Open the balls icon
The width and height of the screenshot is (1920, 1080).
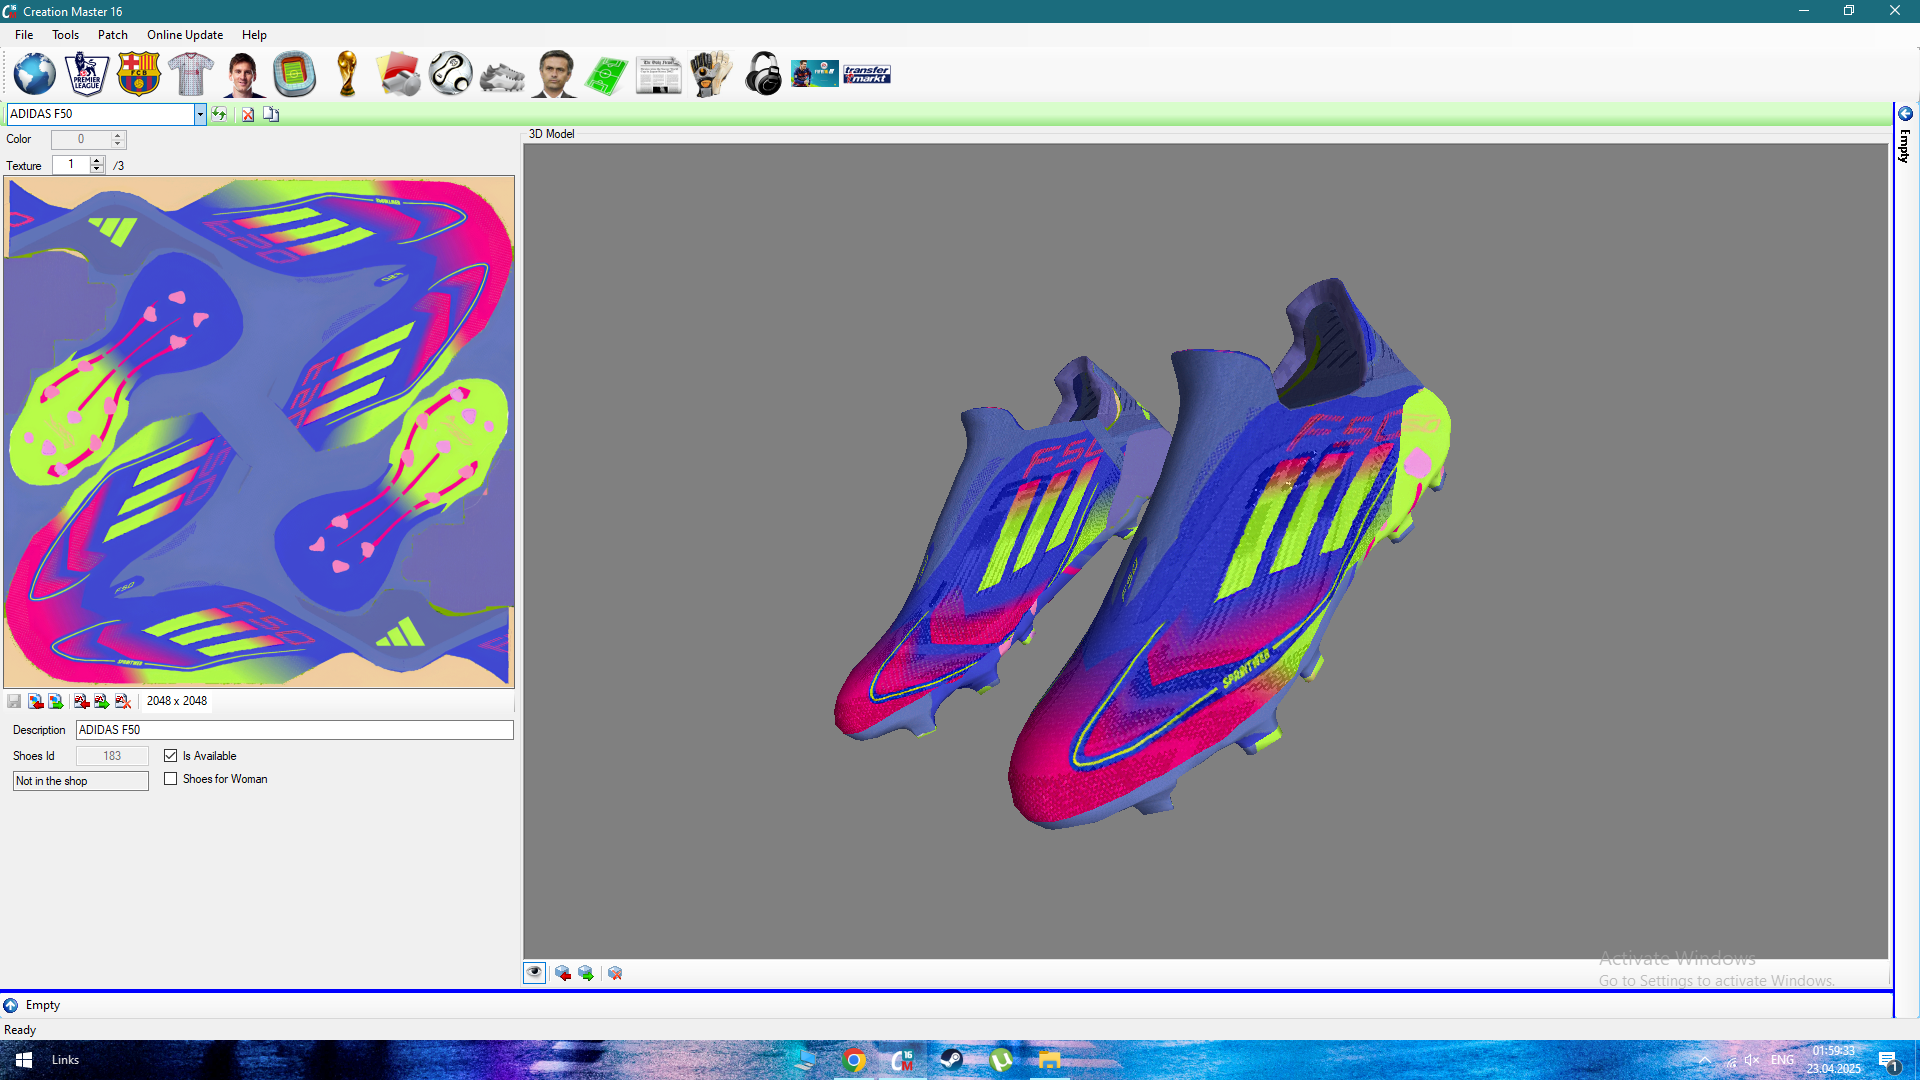coord(451,74)
